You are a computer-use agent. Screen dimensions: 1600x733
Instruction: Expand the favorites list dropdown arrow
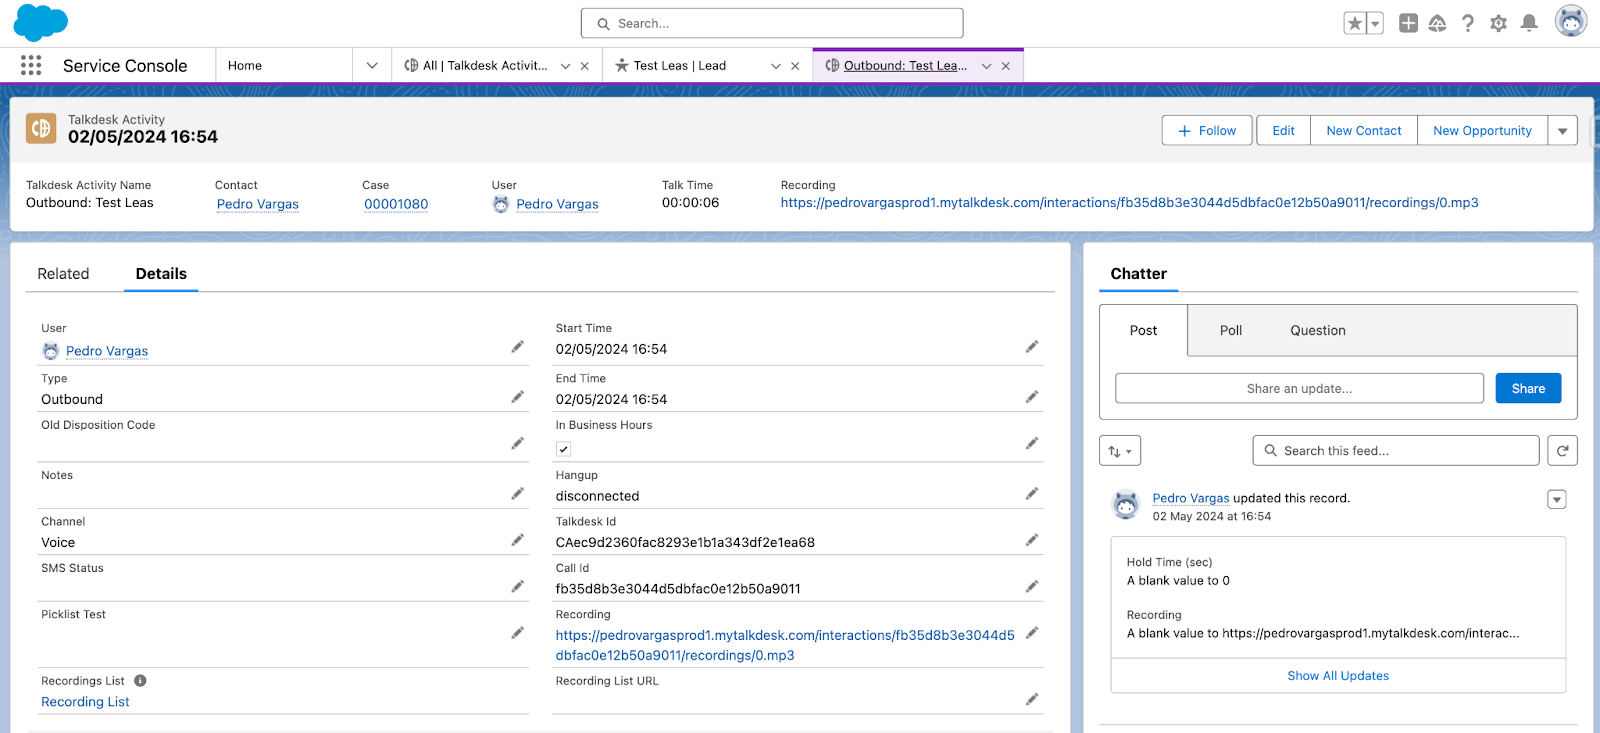[1375, 23]
